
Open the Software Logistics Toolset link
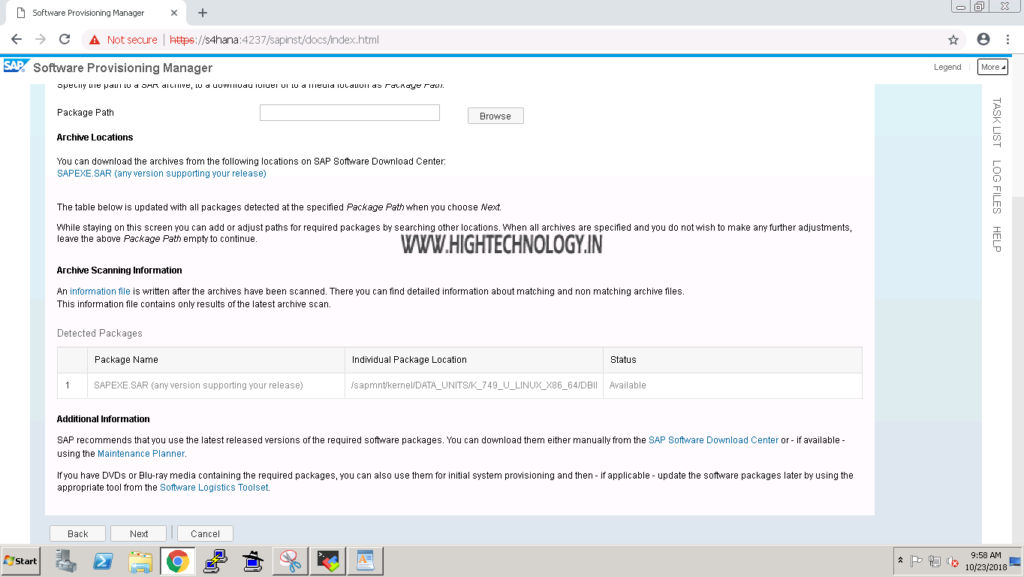coord(214,488)
